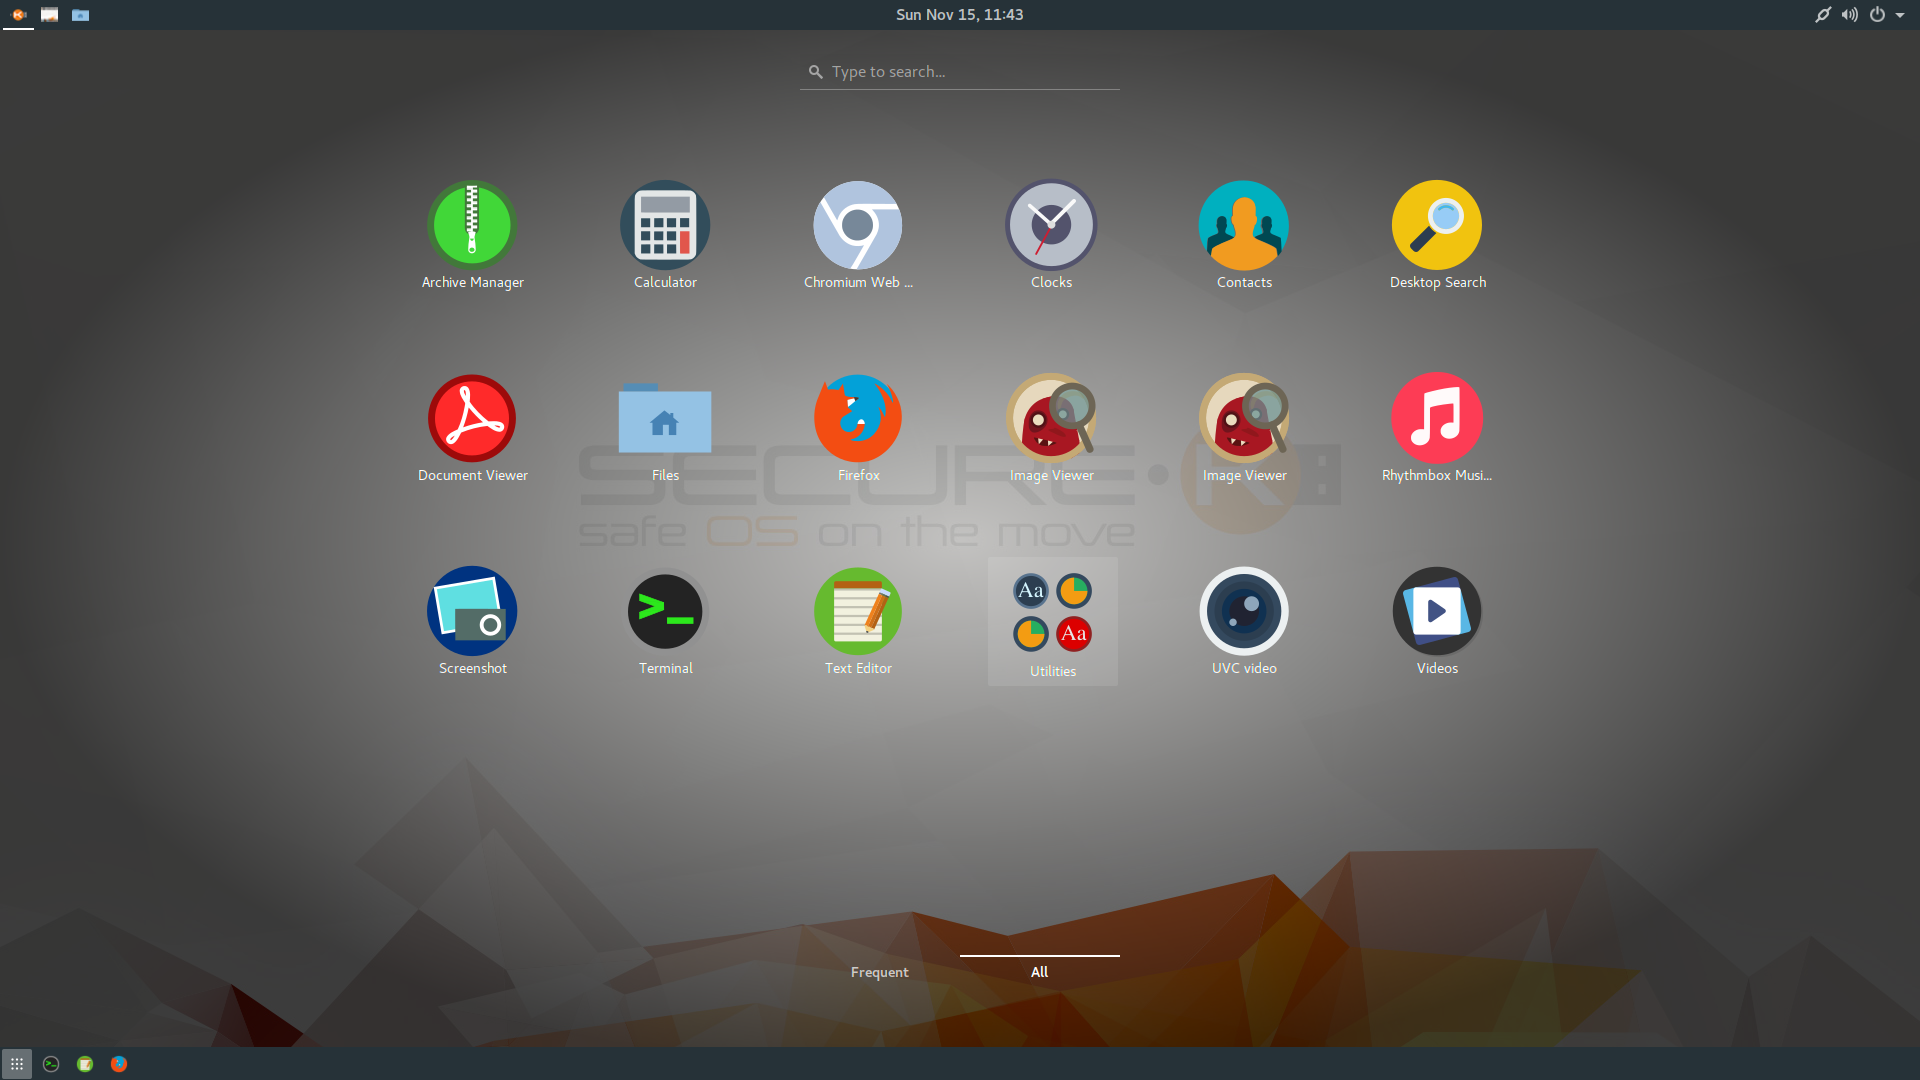Open Terminal from the app grid
Viewport: 1920px width, 1080px height.
click(665, 622)
